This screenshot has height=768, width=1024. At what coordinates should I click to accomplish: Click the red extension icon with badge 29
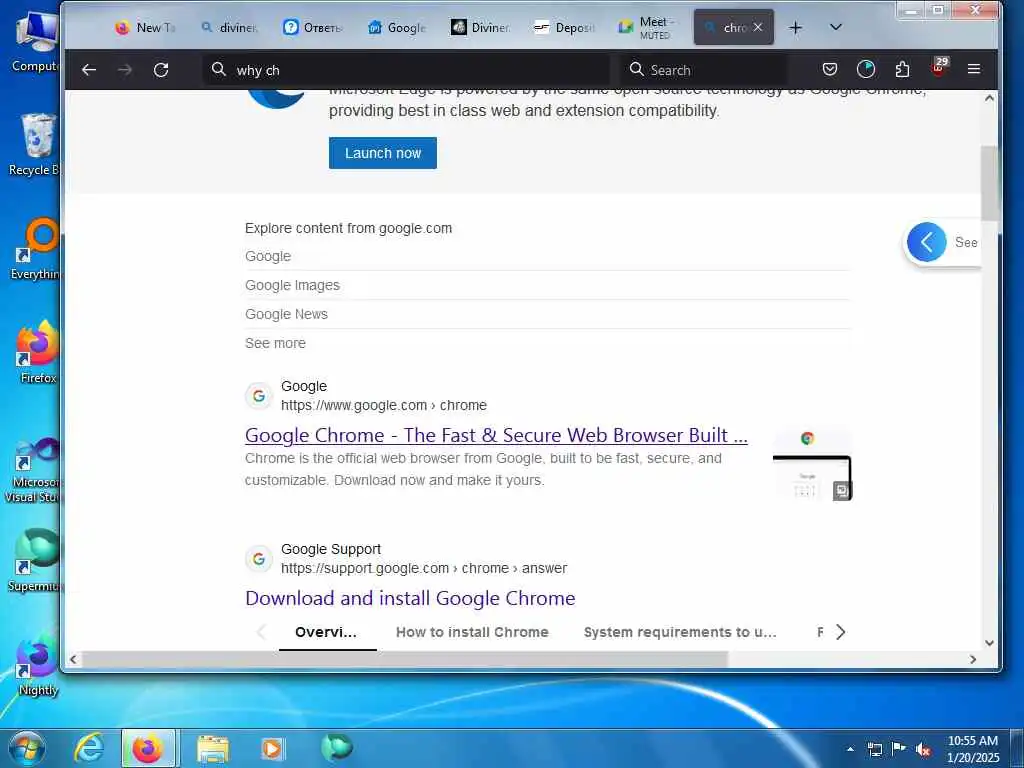[940, 66]
